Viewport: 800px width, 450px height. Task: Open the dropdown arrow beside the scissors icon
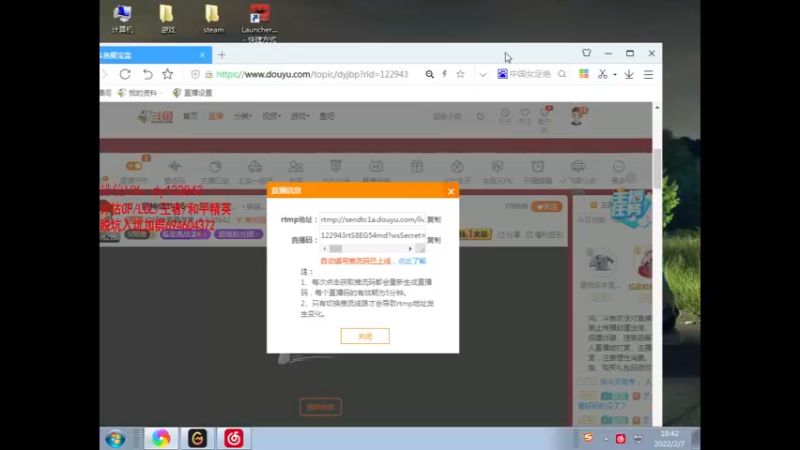pyautogui.click(x=615, y=75)
